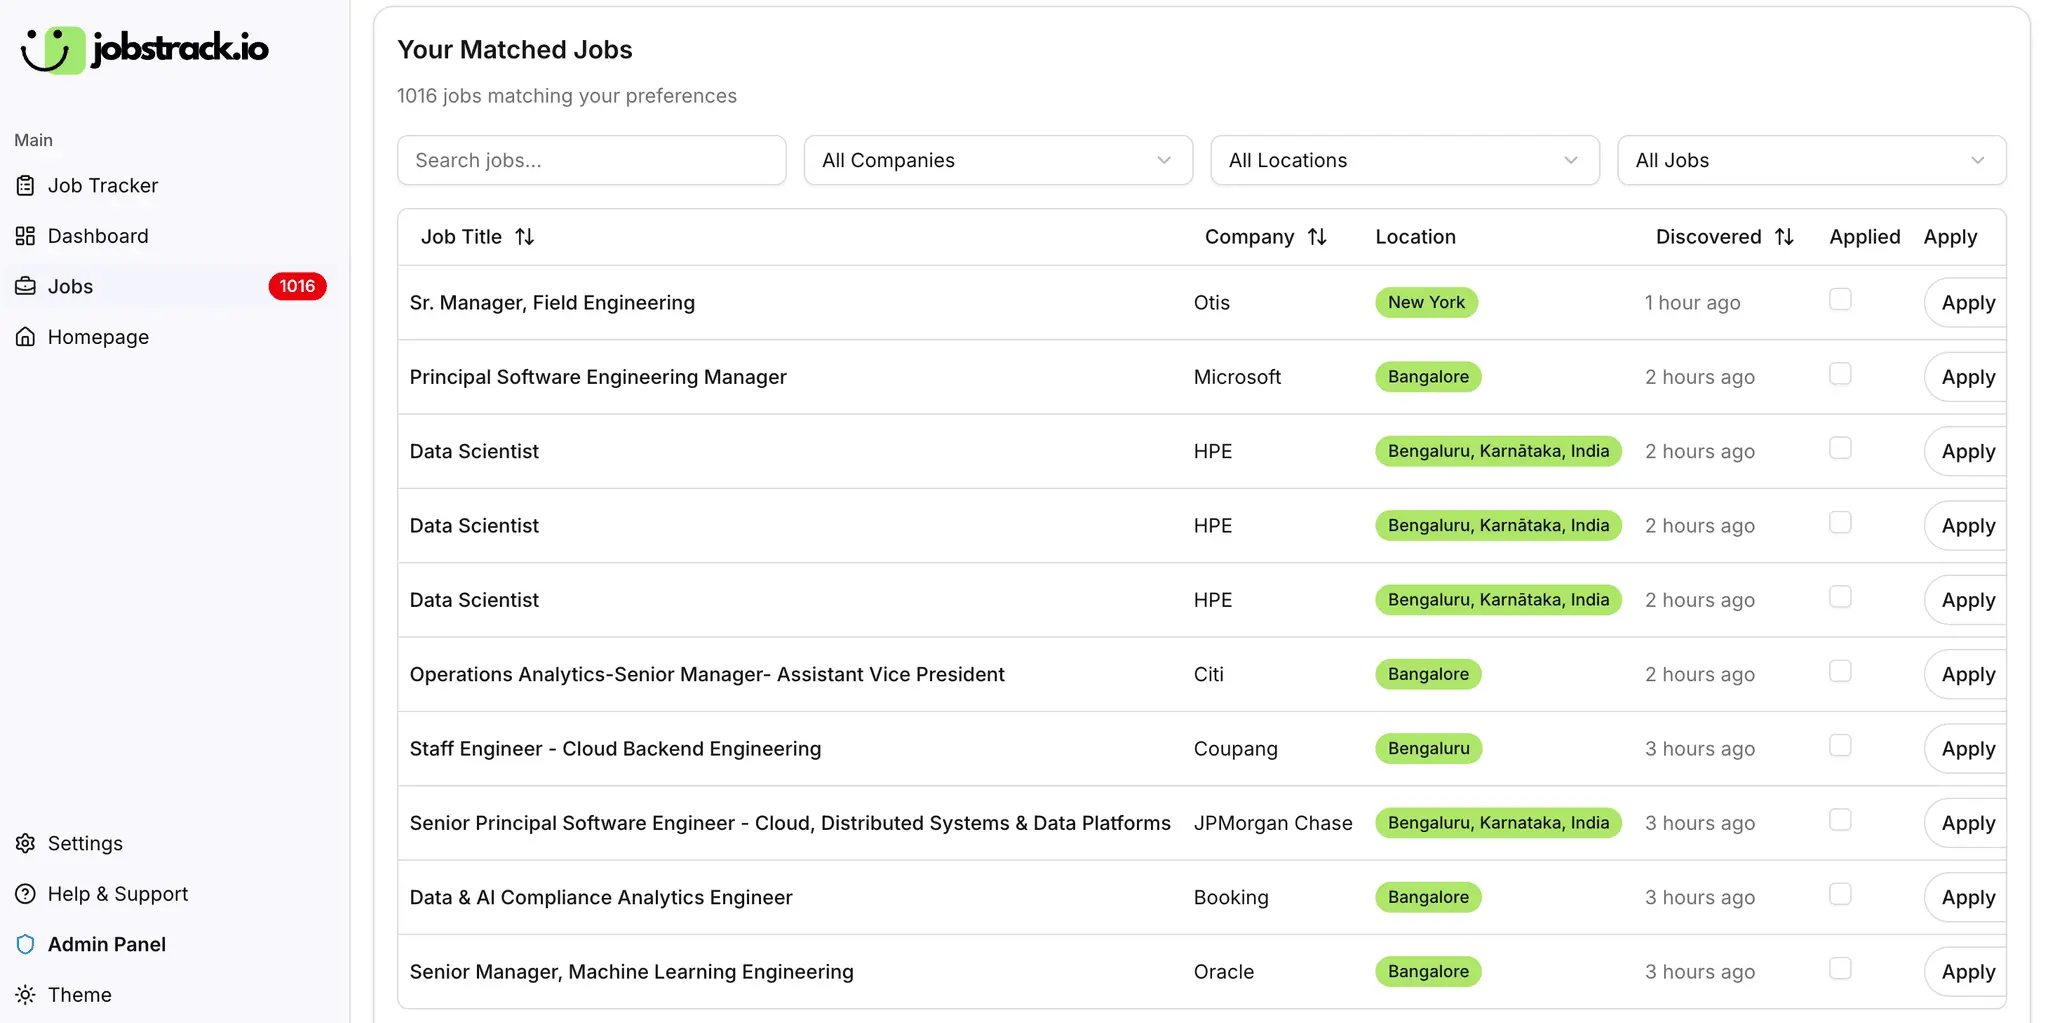
Task: Click the Job Title column header
Action: [x=477, y=237]
